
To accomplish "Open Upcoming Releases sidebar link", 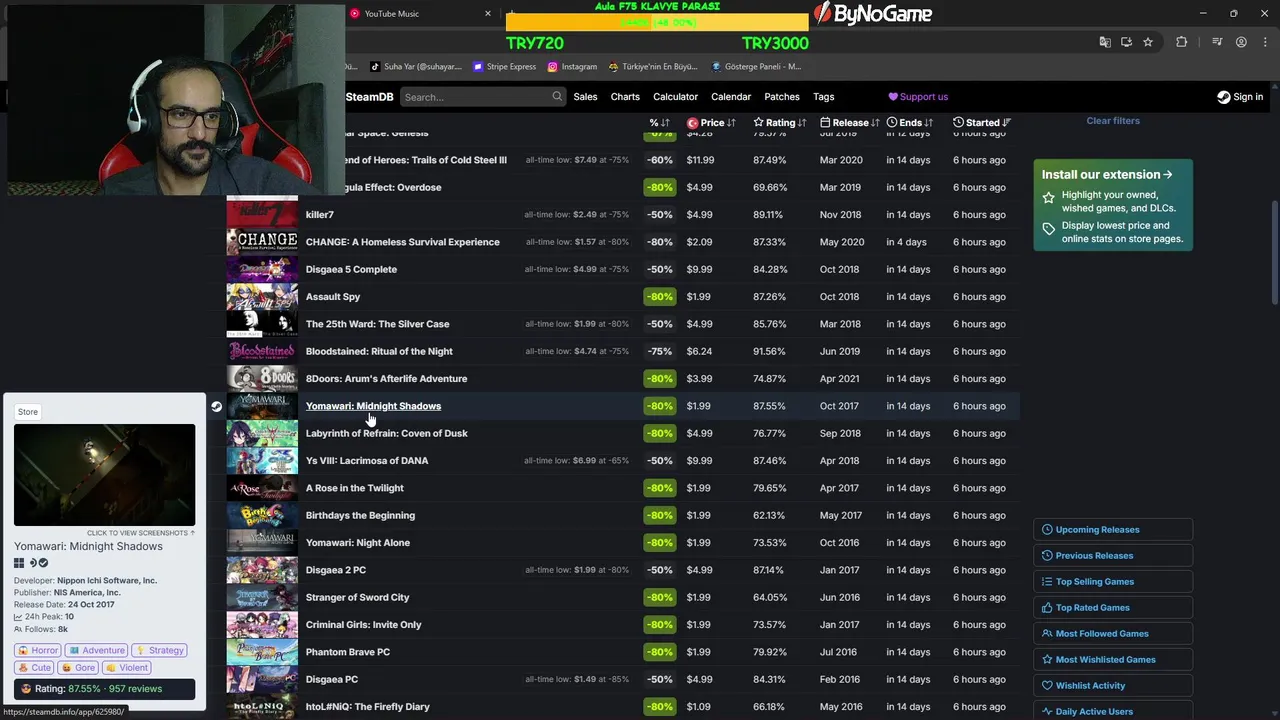I will [x=1113, y=530].
